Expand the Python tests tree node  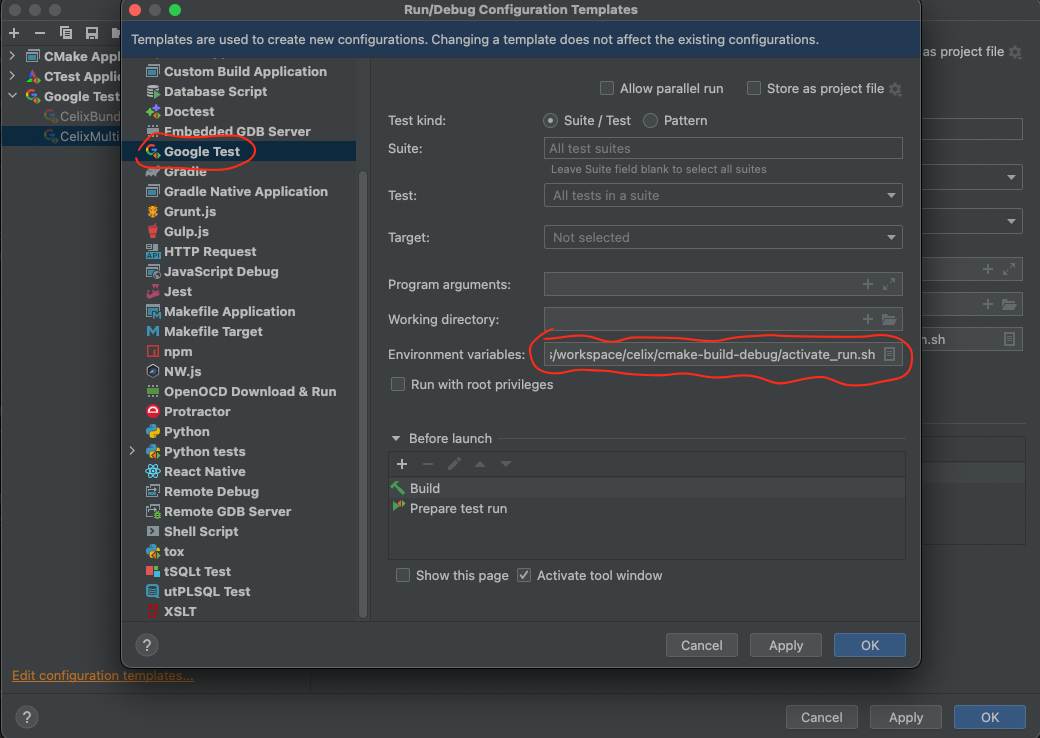coord(132,452)
